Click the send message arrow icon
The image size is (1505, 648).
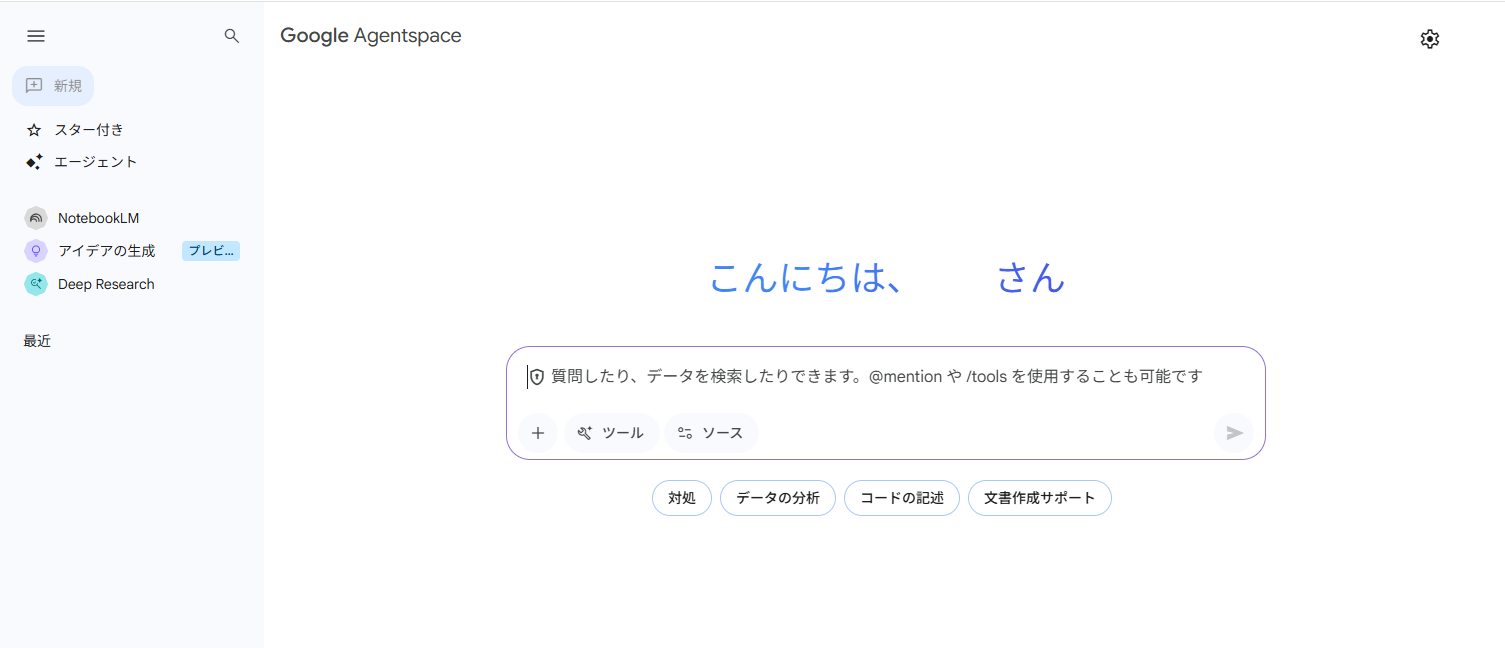(1233, 433)
